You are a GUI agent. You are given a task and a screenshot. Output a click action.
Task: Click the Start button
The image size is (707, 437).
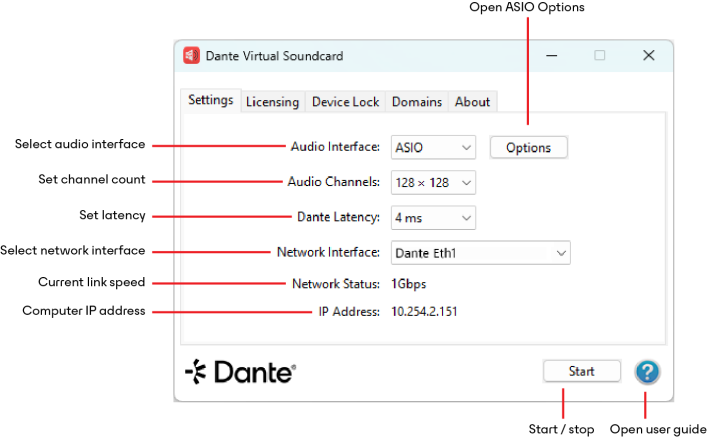point(582,372)
